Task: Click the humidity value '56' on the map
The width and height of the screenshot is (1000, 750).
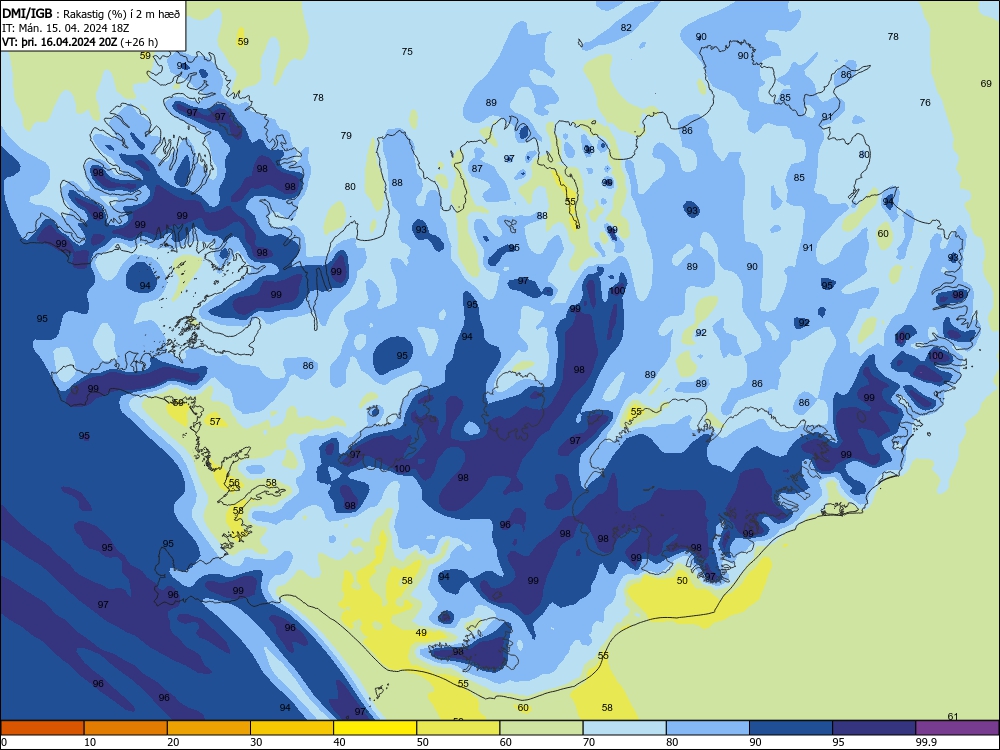Action: [234, 483]
